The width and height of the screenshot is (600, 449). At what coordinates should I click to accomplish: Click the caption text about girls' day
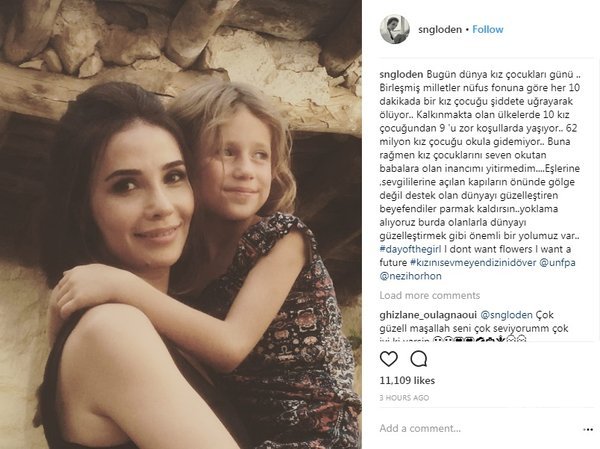tap(480, 175)
